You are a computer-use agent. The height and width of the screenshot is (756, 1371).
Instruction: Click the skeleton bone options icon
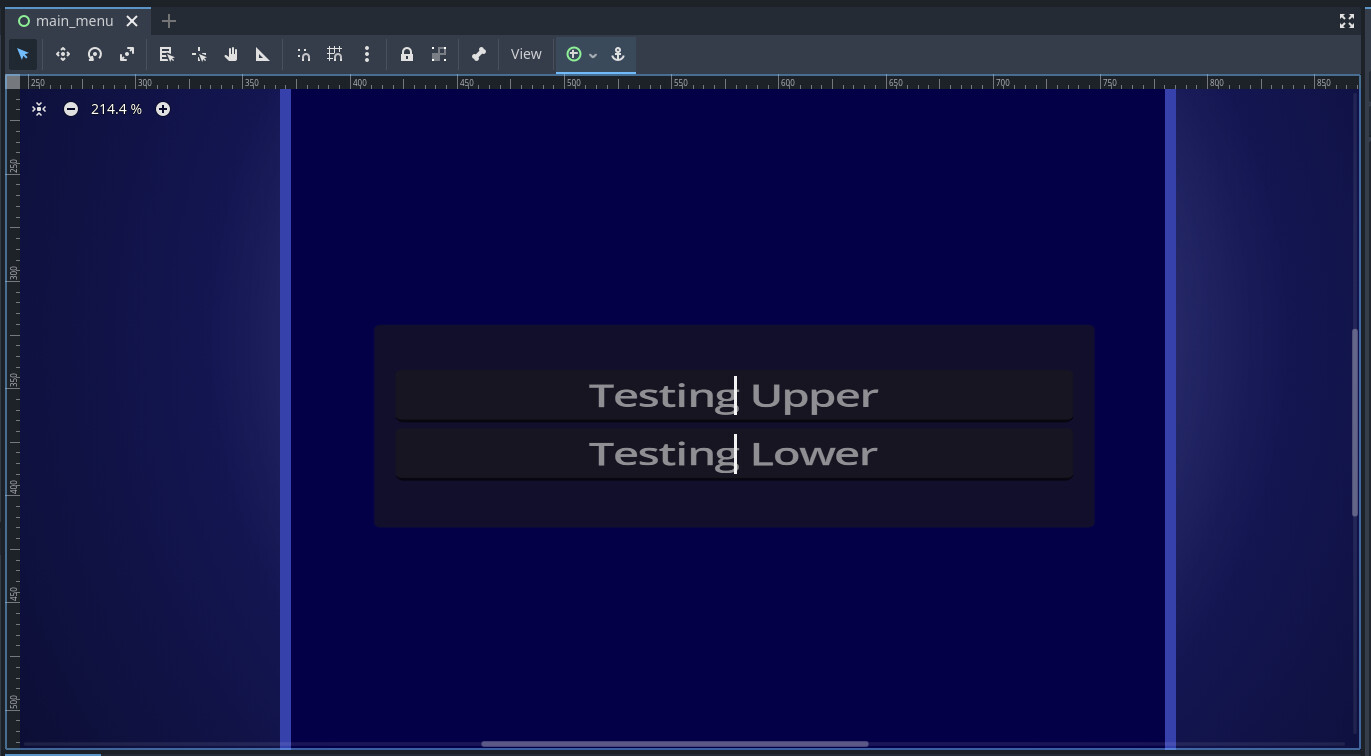pyautogui.click(x=479, y=54)
